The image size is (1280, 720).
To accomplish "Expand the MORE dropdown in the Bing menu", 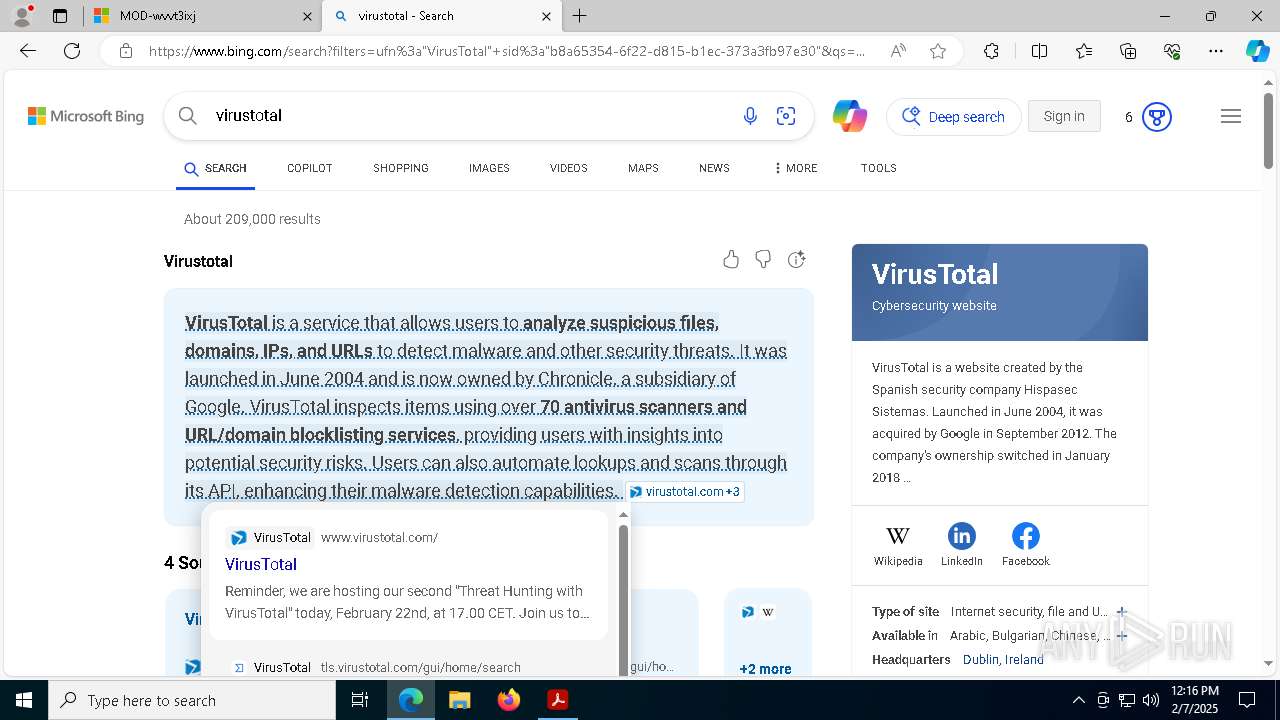I will click(x=795, y=168).
